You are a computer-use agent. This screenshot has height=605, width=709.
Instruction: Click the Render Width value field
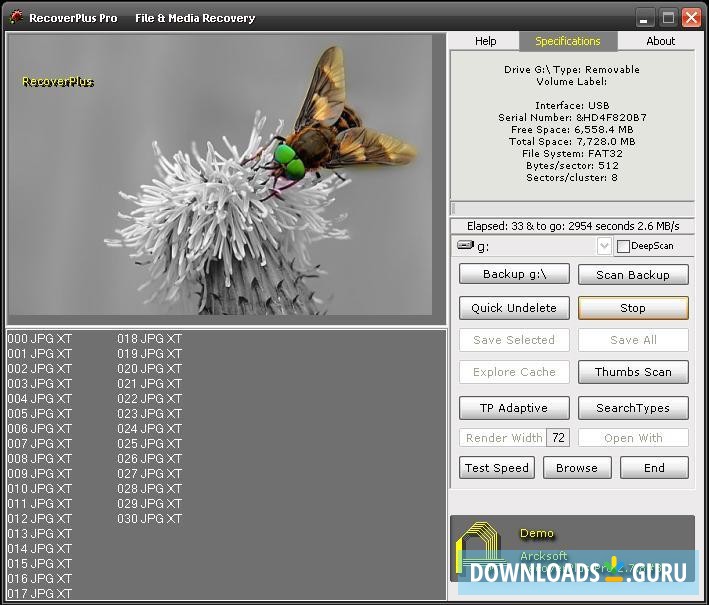point(558,438)
